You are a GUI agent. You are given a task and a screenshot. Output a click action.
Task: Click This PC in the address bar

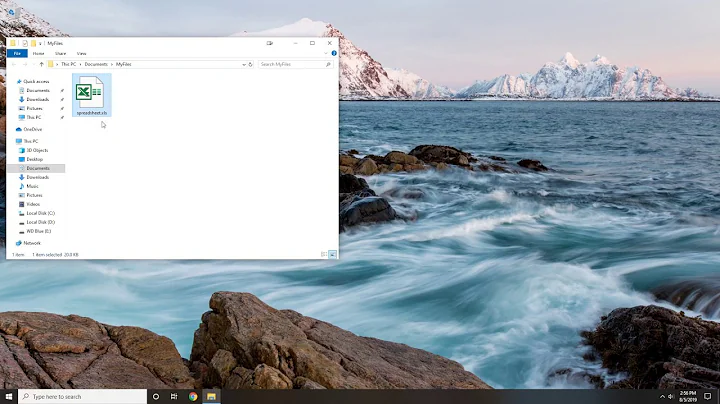coord(68,64)
